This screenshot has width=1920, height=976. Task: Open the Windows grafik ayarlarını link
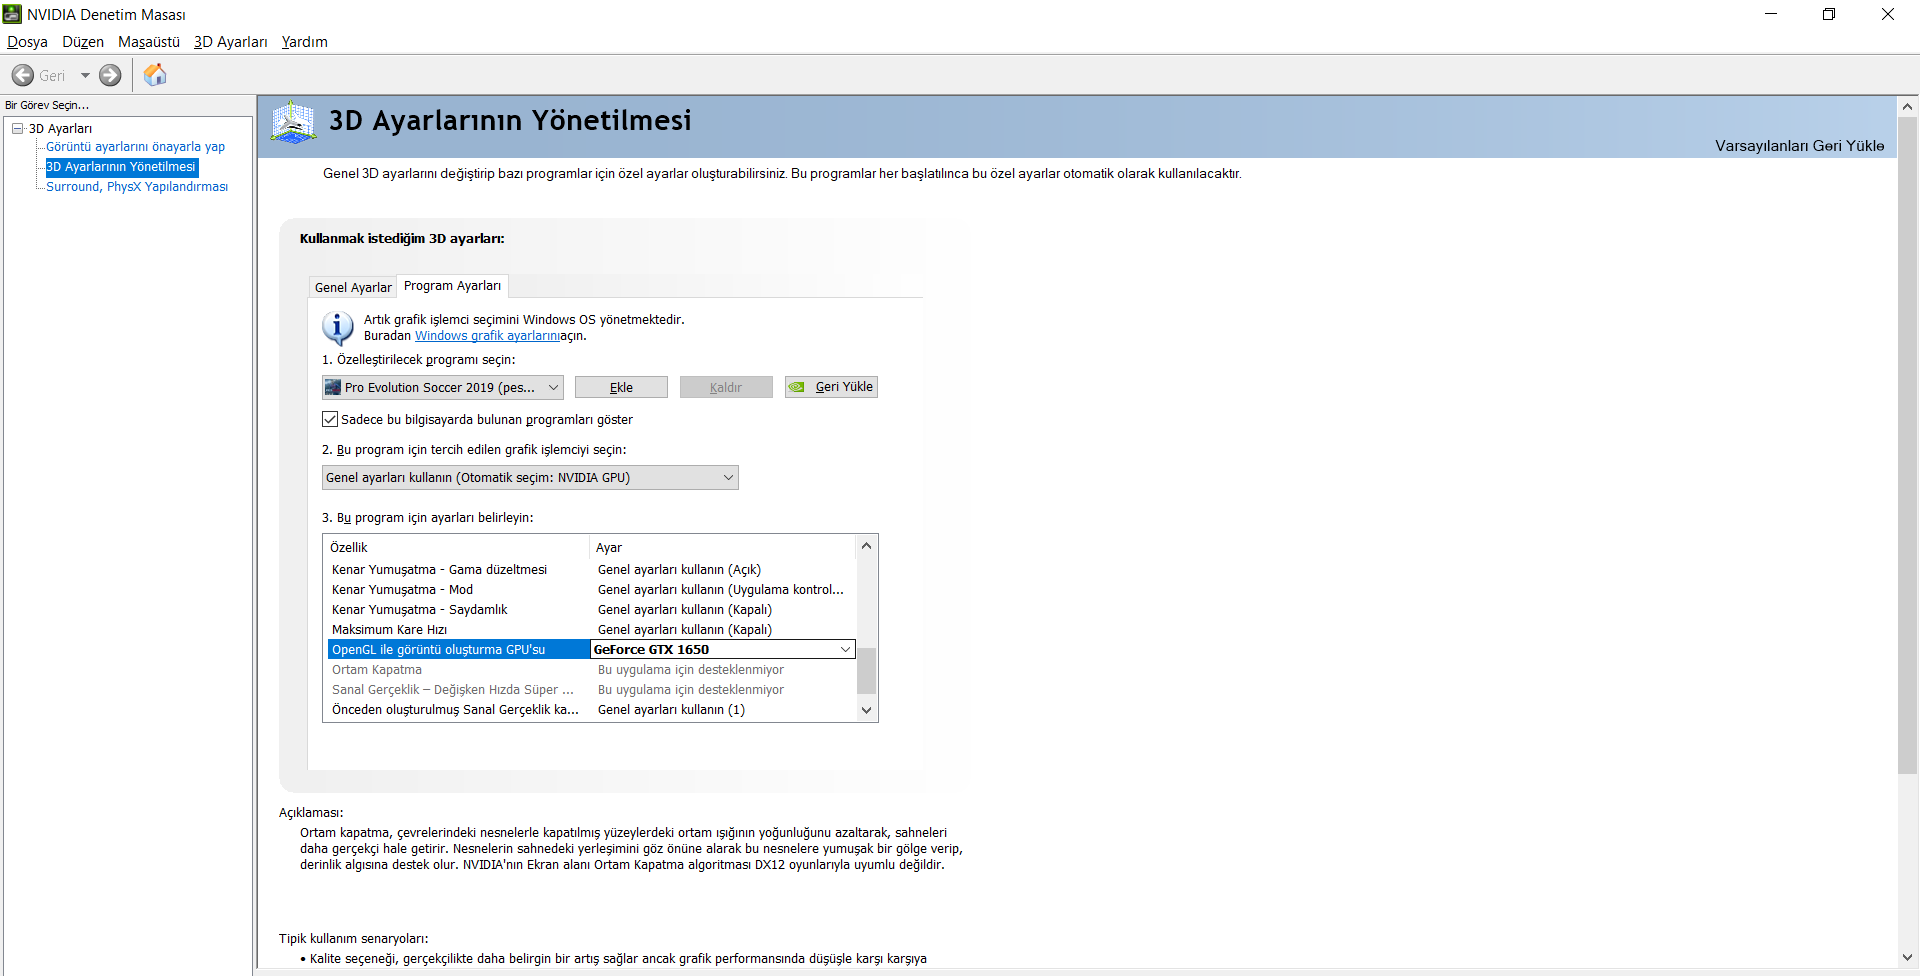coord(487,336)
